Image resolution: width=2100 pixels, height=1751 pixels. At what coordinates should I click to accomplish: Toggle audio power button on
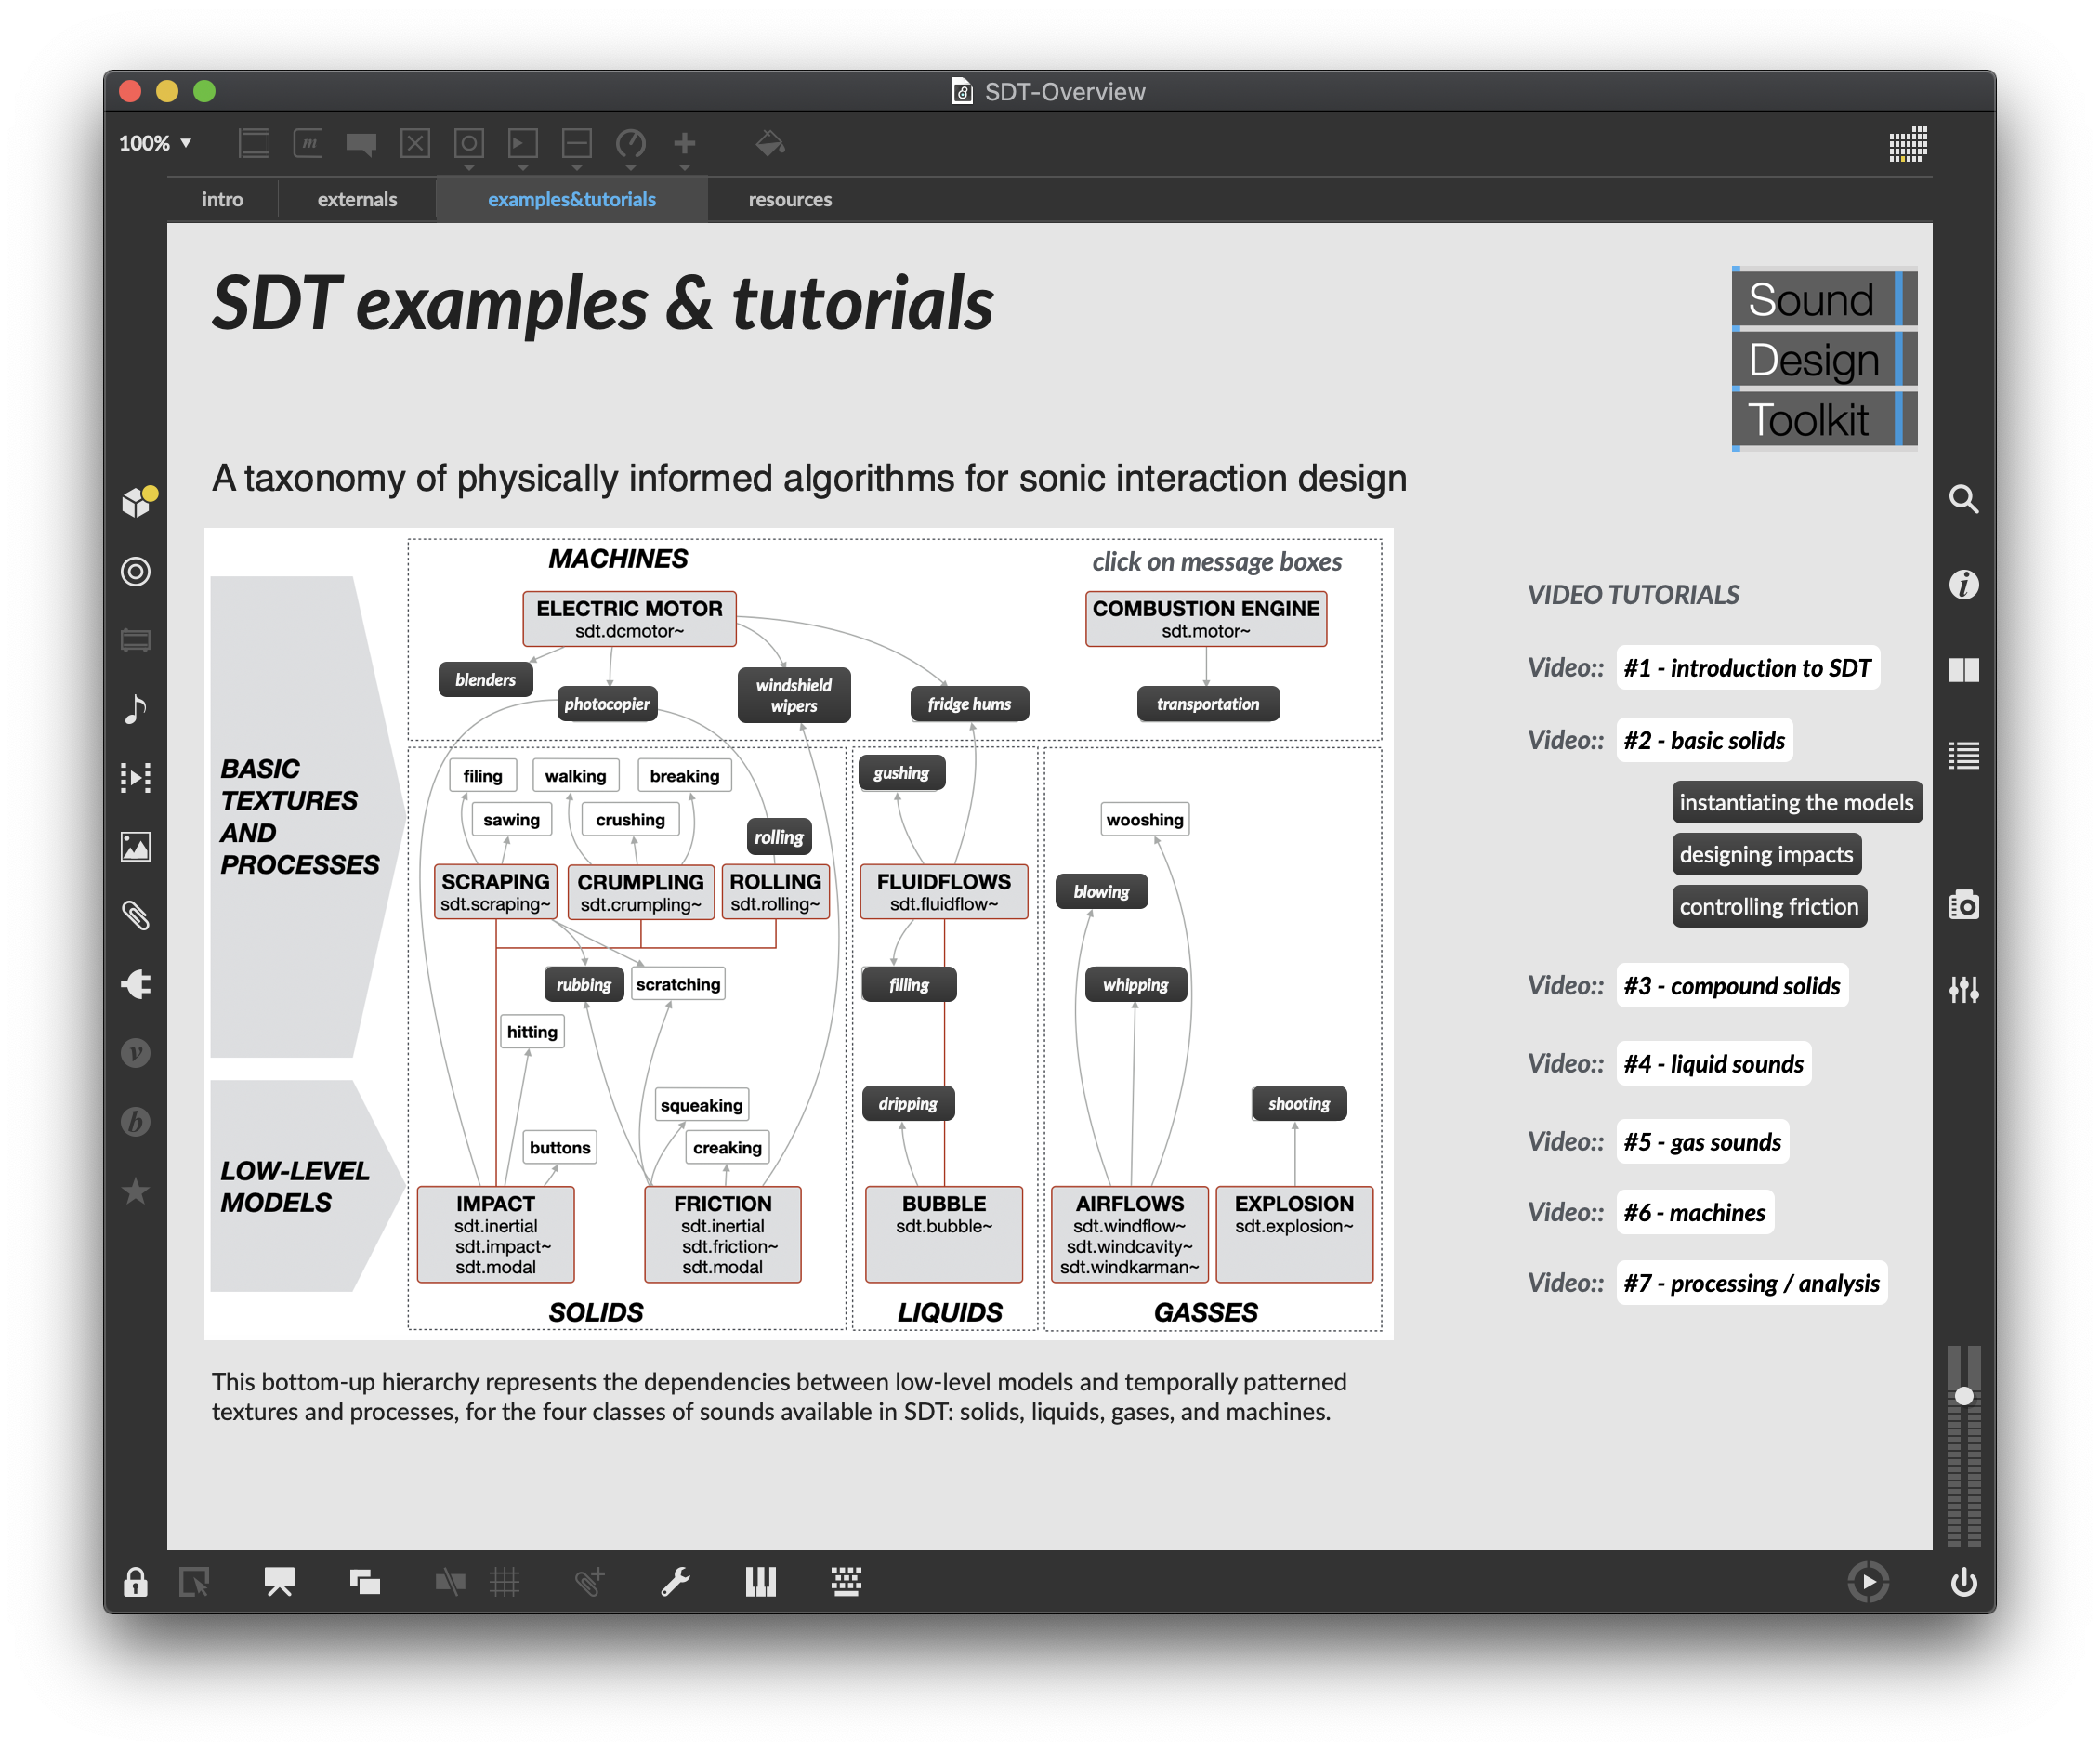click(x=1963, y=1582)
